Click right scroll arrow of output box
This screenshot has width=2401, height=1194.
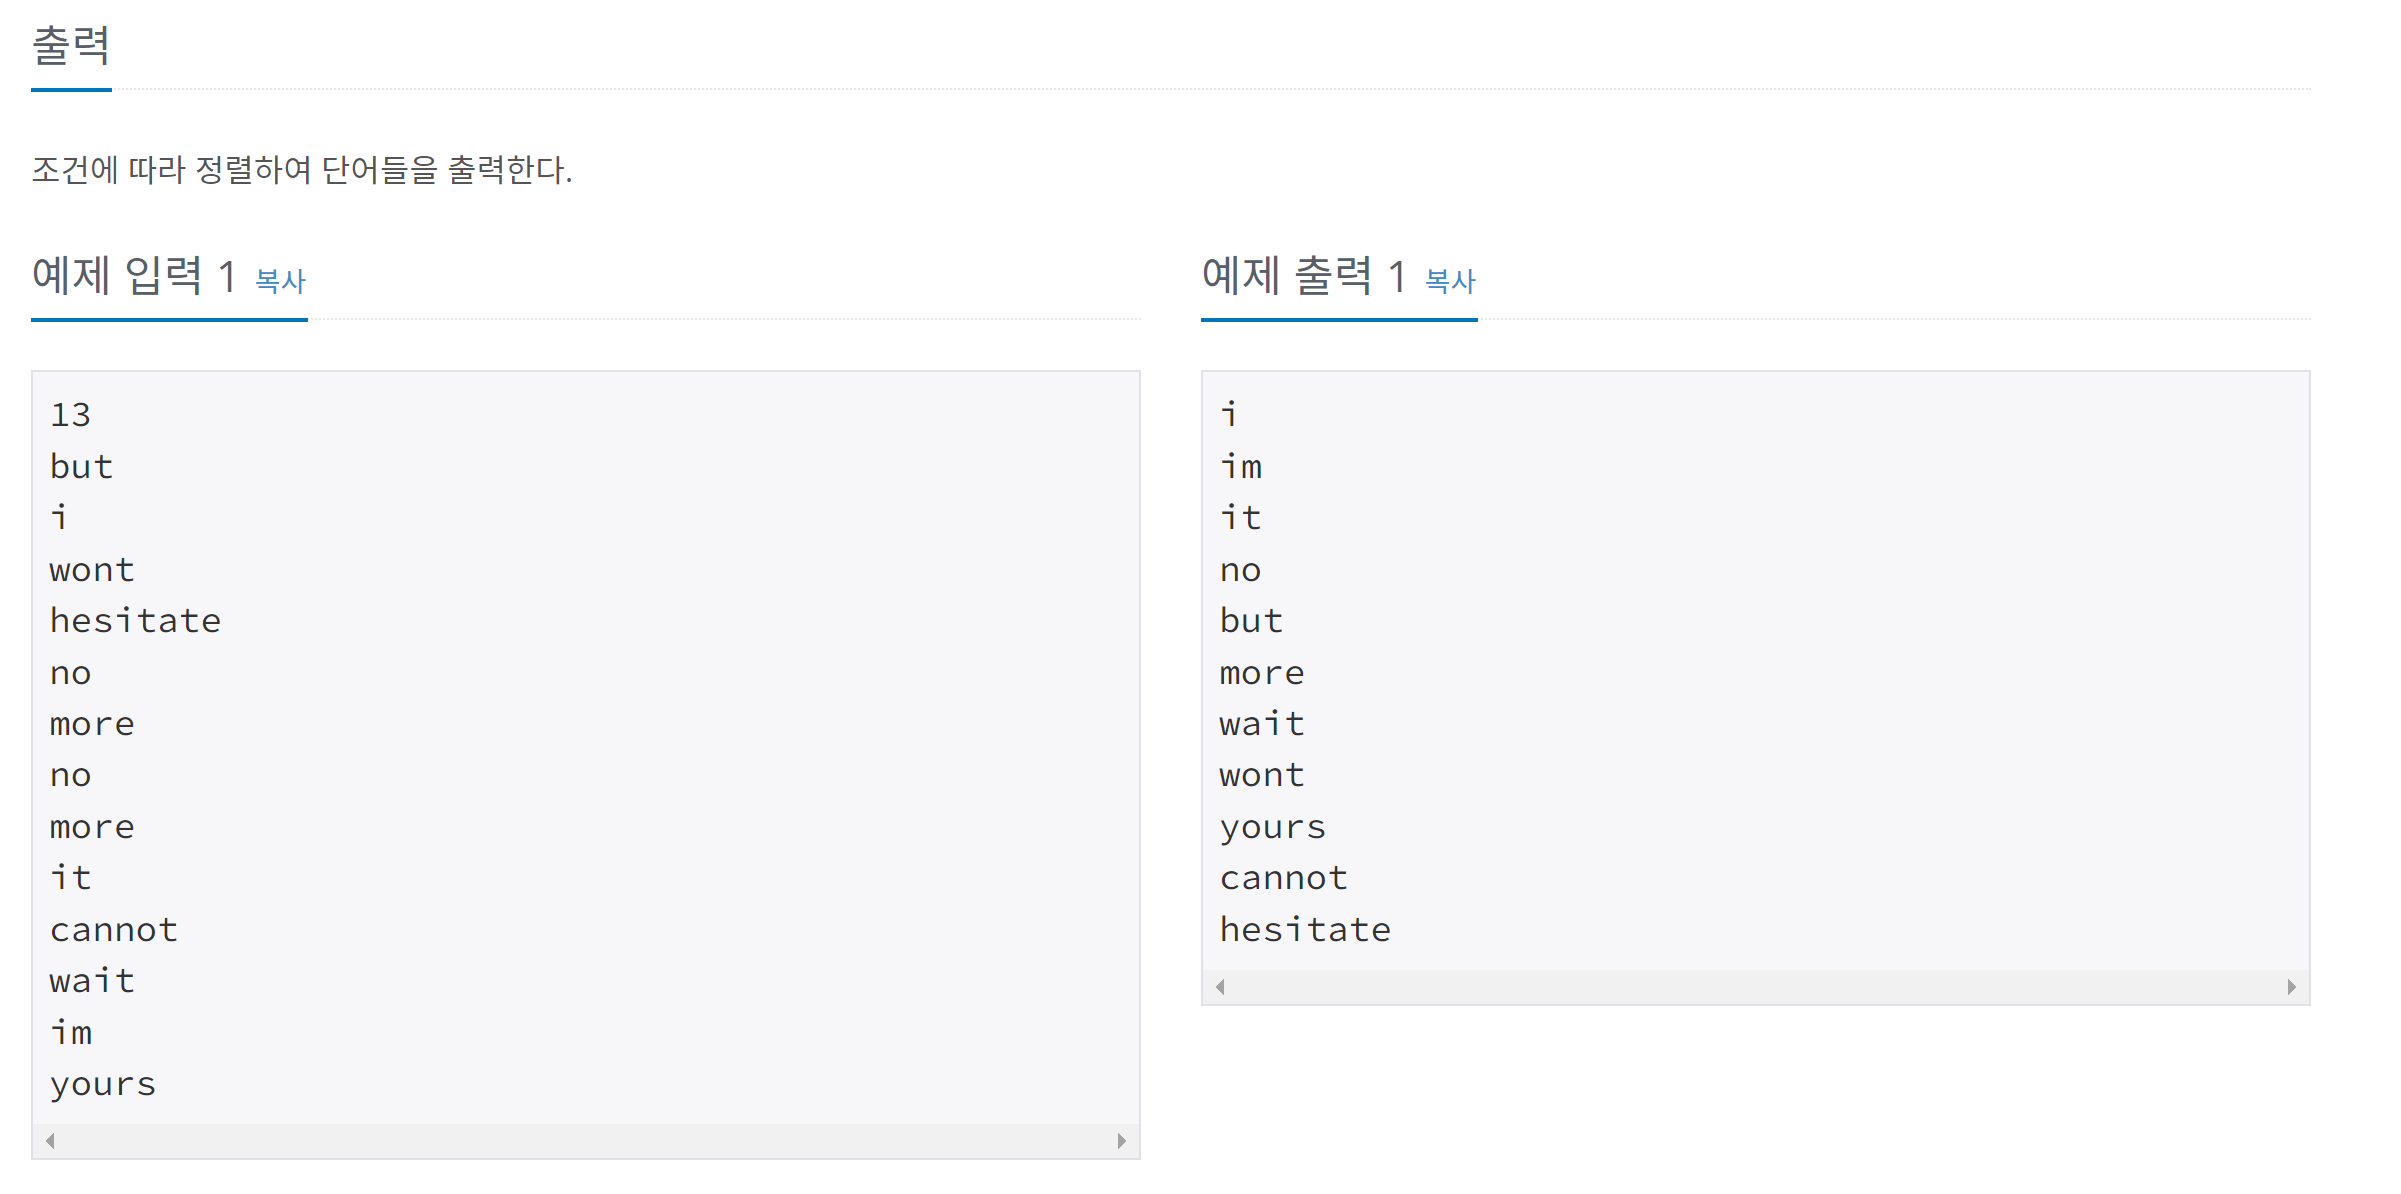[2291, 987]
